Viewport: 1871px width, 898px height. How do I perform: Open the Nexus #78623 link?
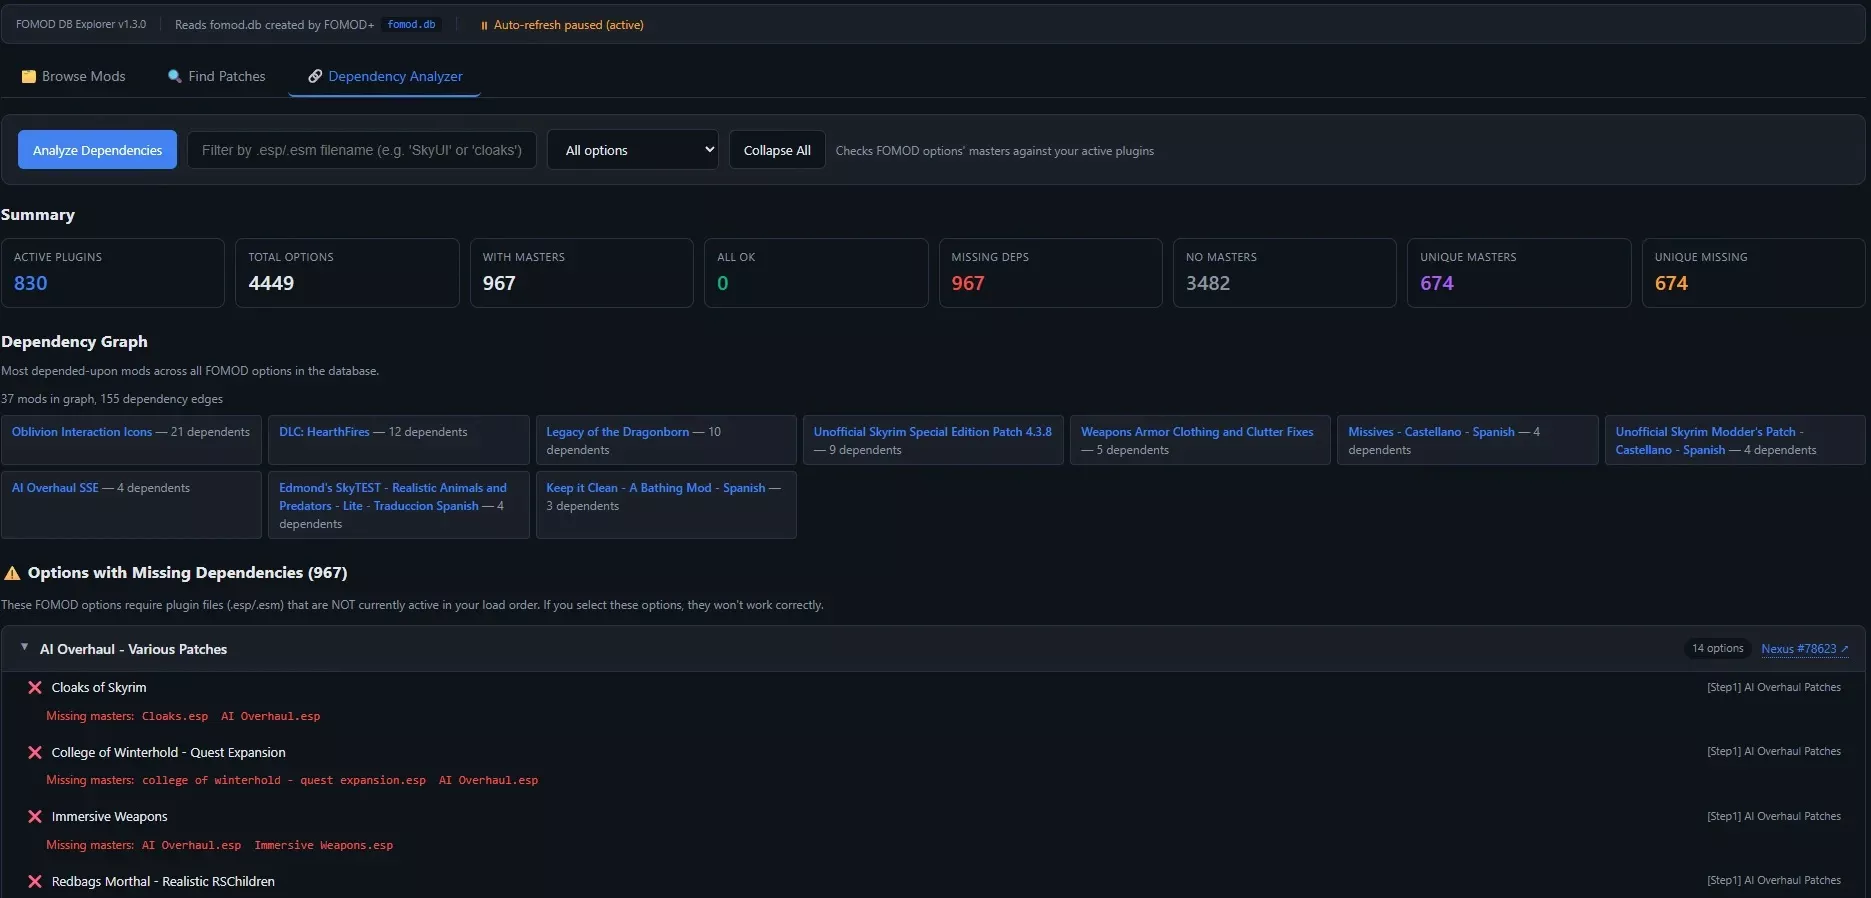[1805, 649]
